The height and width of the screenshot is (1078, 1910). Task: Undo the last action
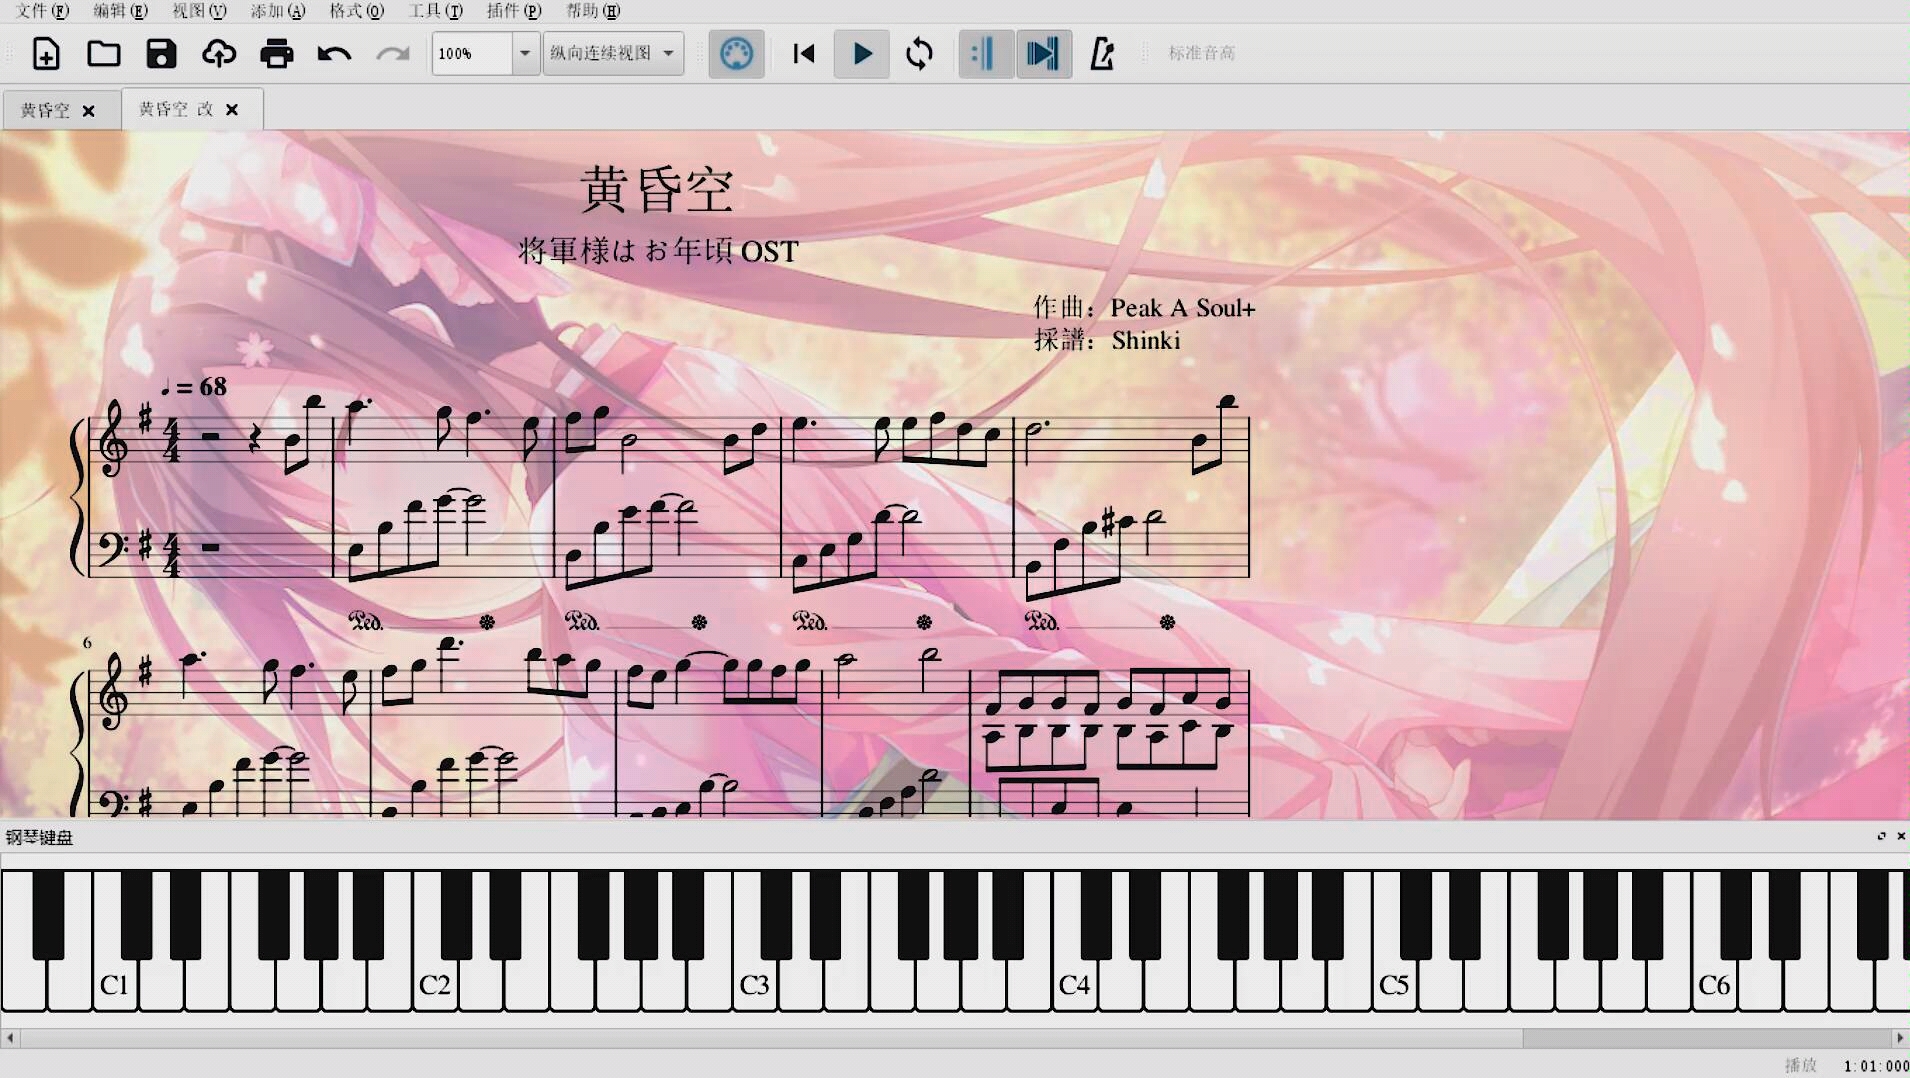(x=334, y=53)
